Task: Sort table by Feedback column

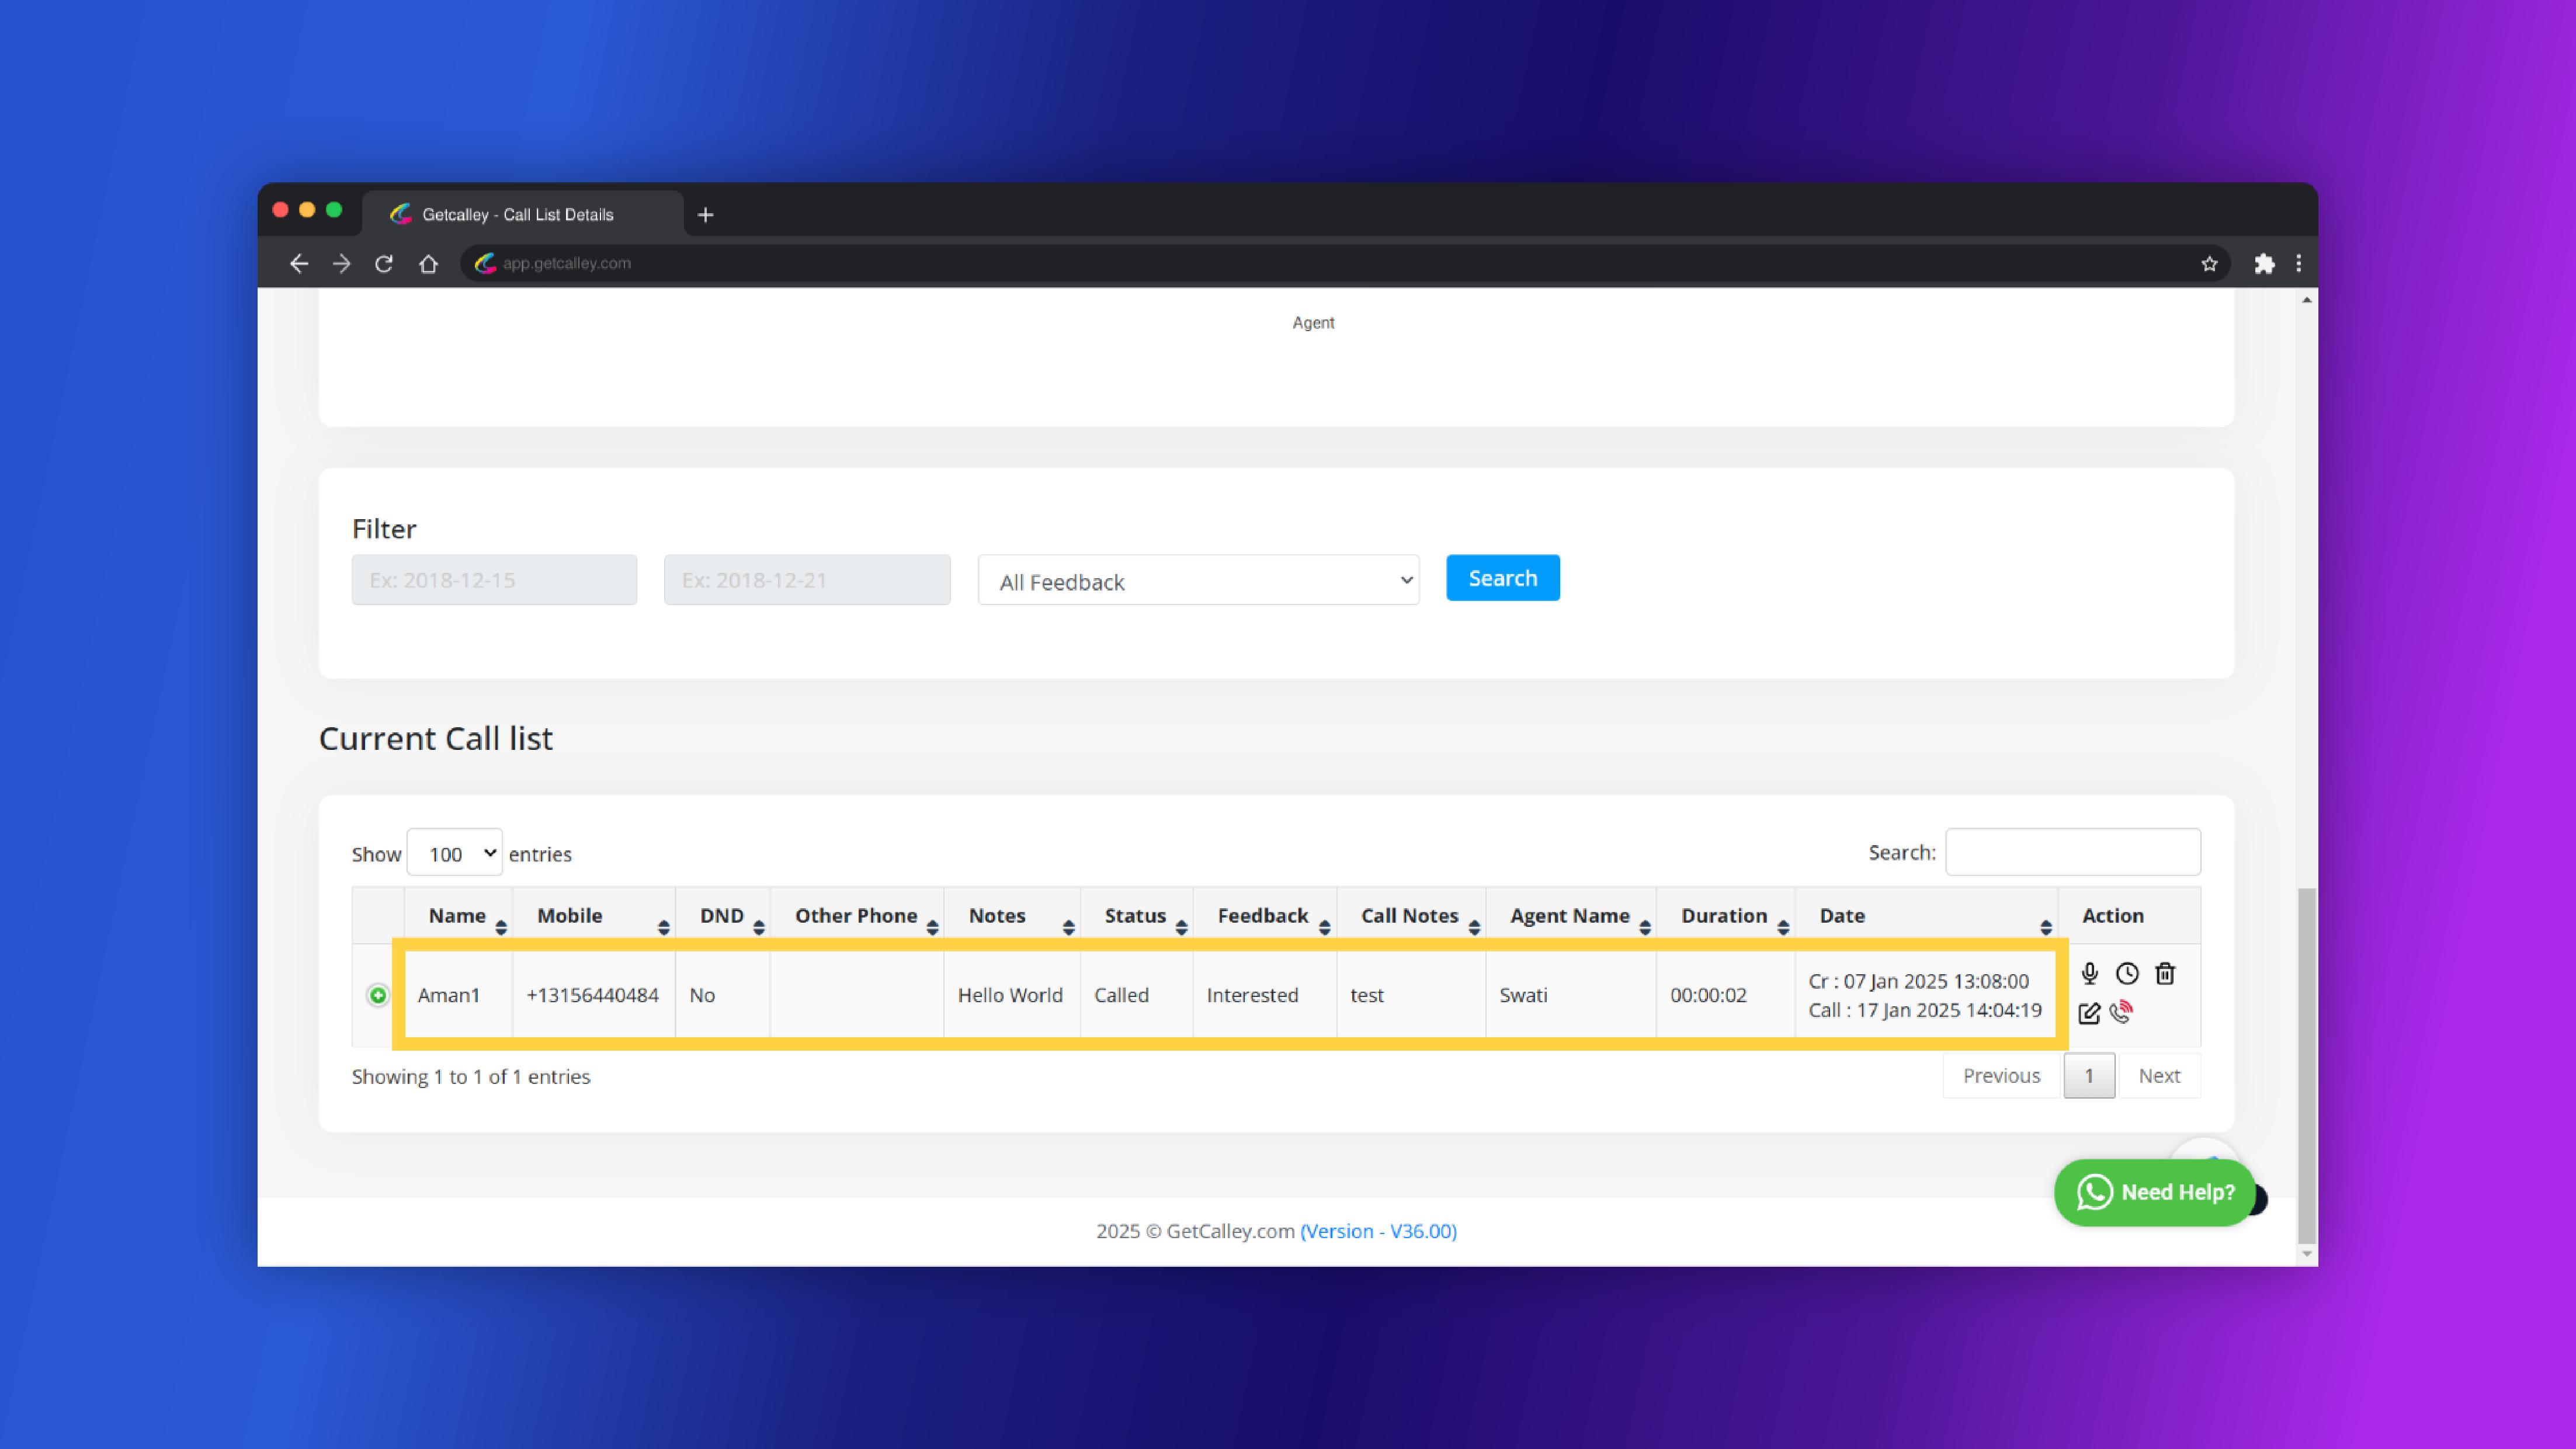Action: coord(1265,916)
